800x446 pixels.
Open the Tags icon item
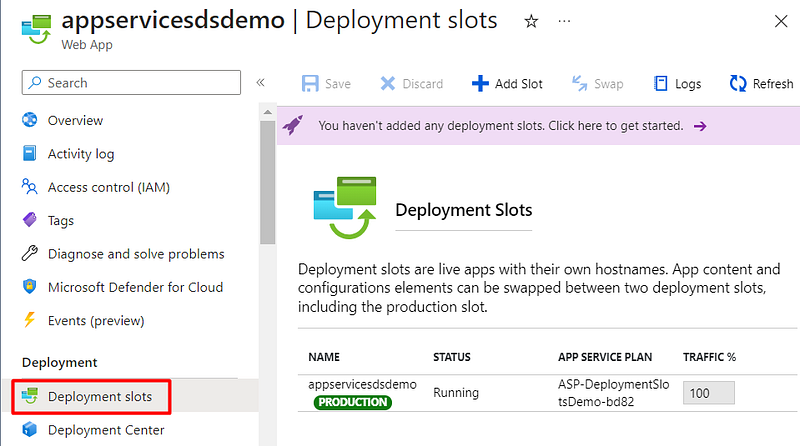[x=29, y=220]
